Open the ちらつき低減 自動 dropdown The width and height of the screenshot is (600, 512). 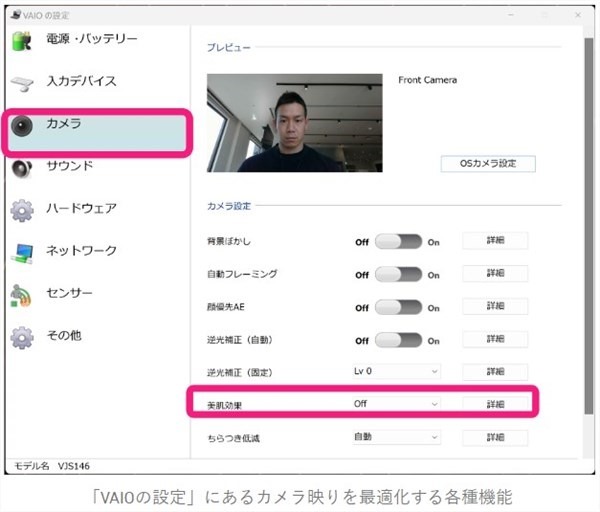[396, 437]
